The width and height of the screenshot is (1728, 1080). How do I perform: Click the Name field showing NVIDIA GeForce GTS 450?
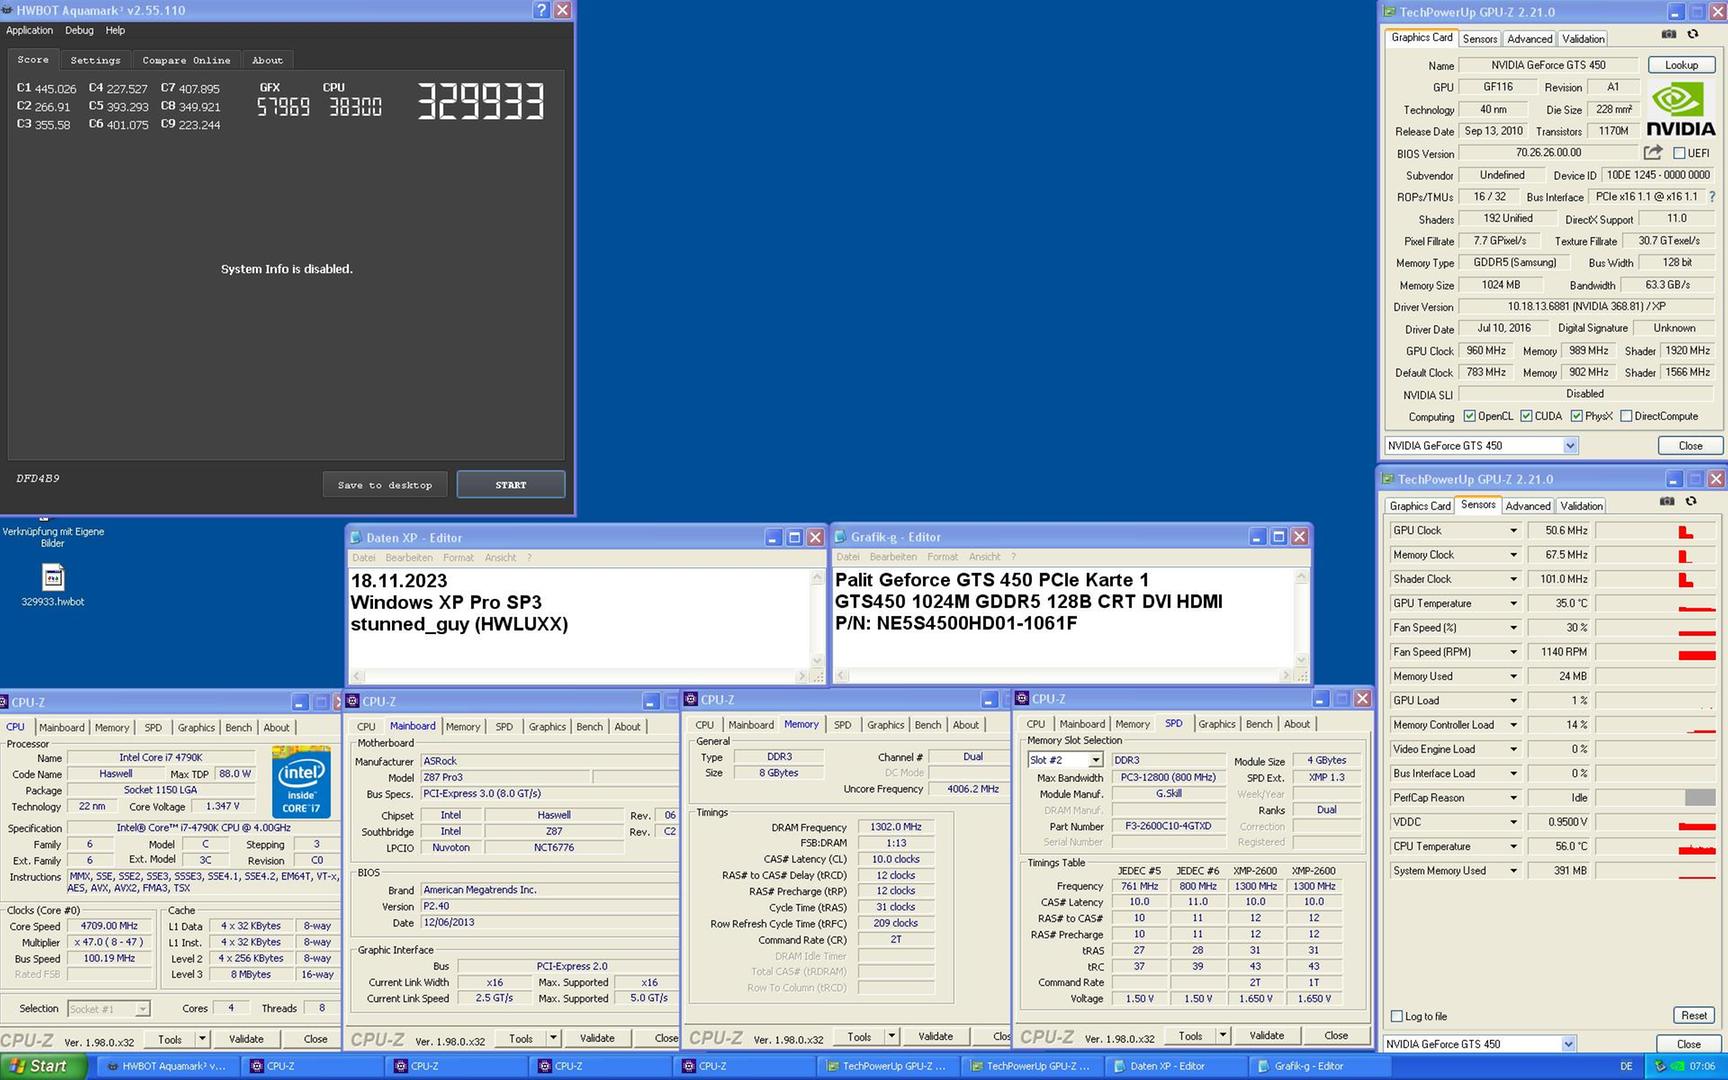coord(1548,65)
